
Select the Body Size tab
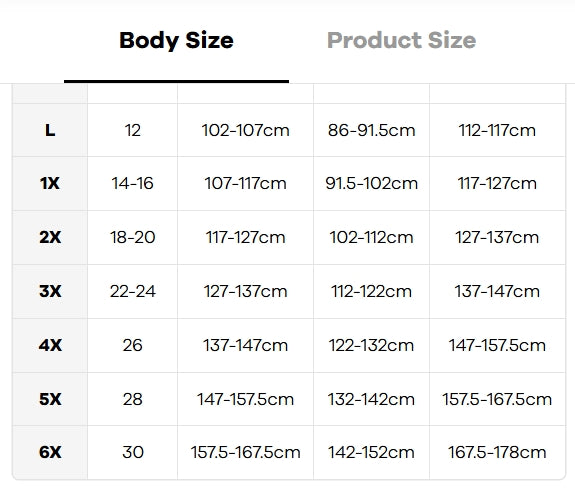176,41
